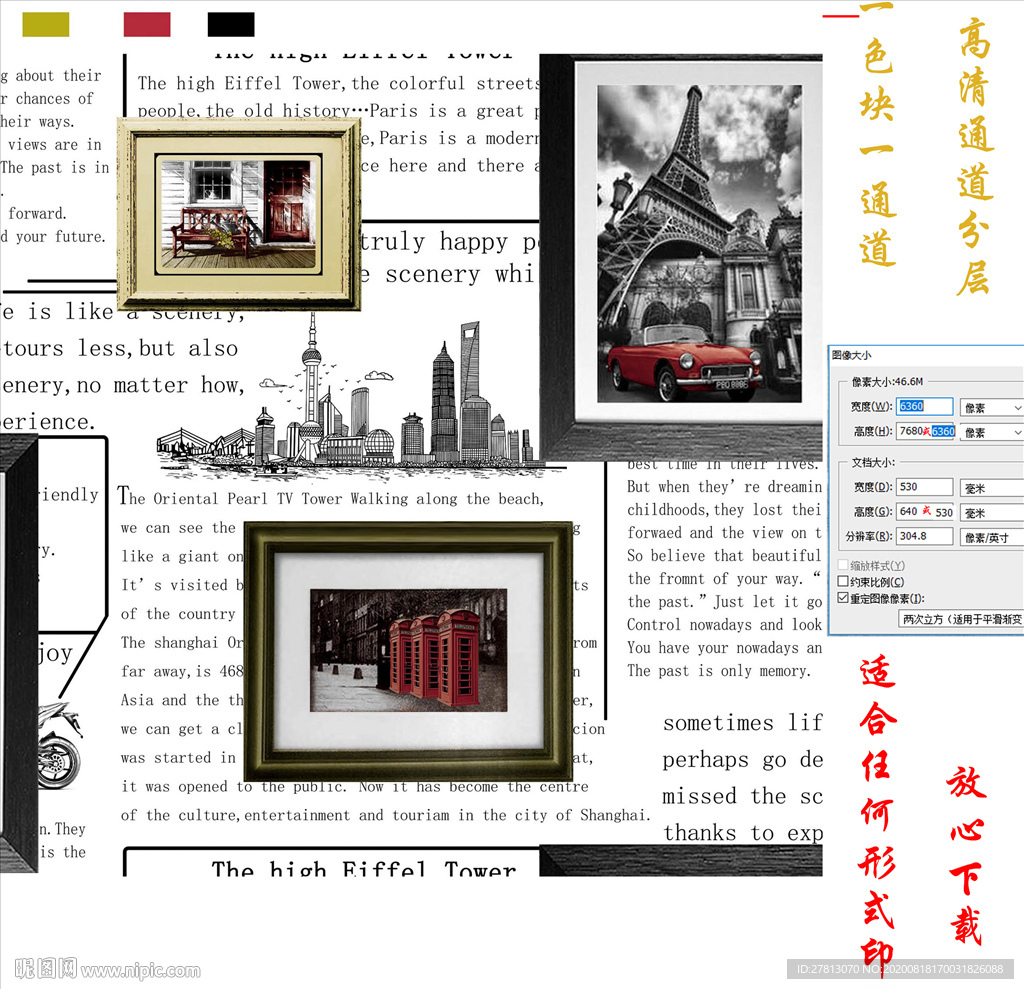Image resolution: width=1024 pixels, height=989 pixels.
Task: Click the 文档大小 section label
Action: 873,462
